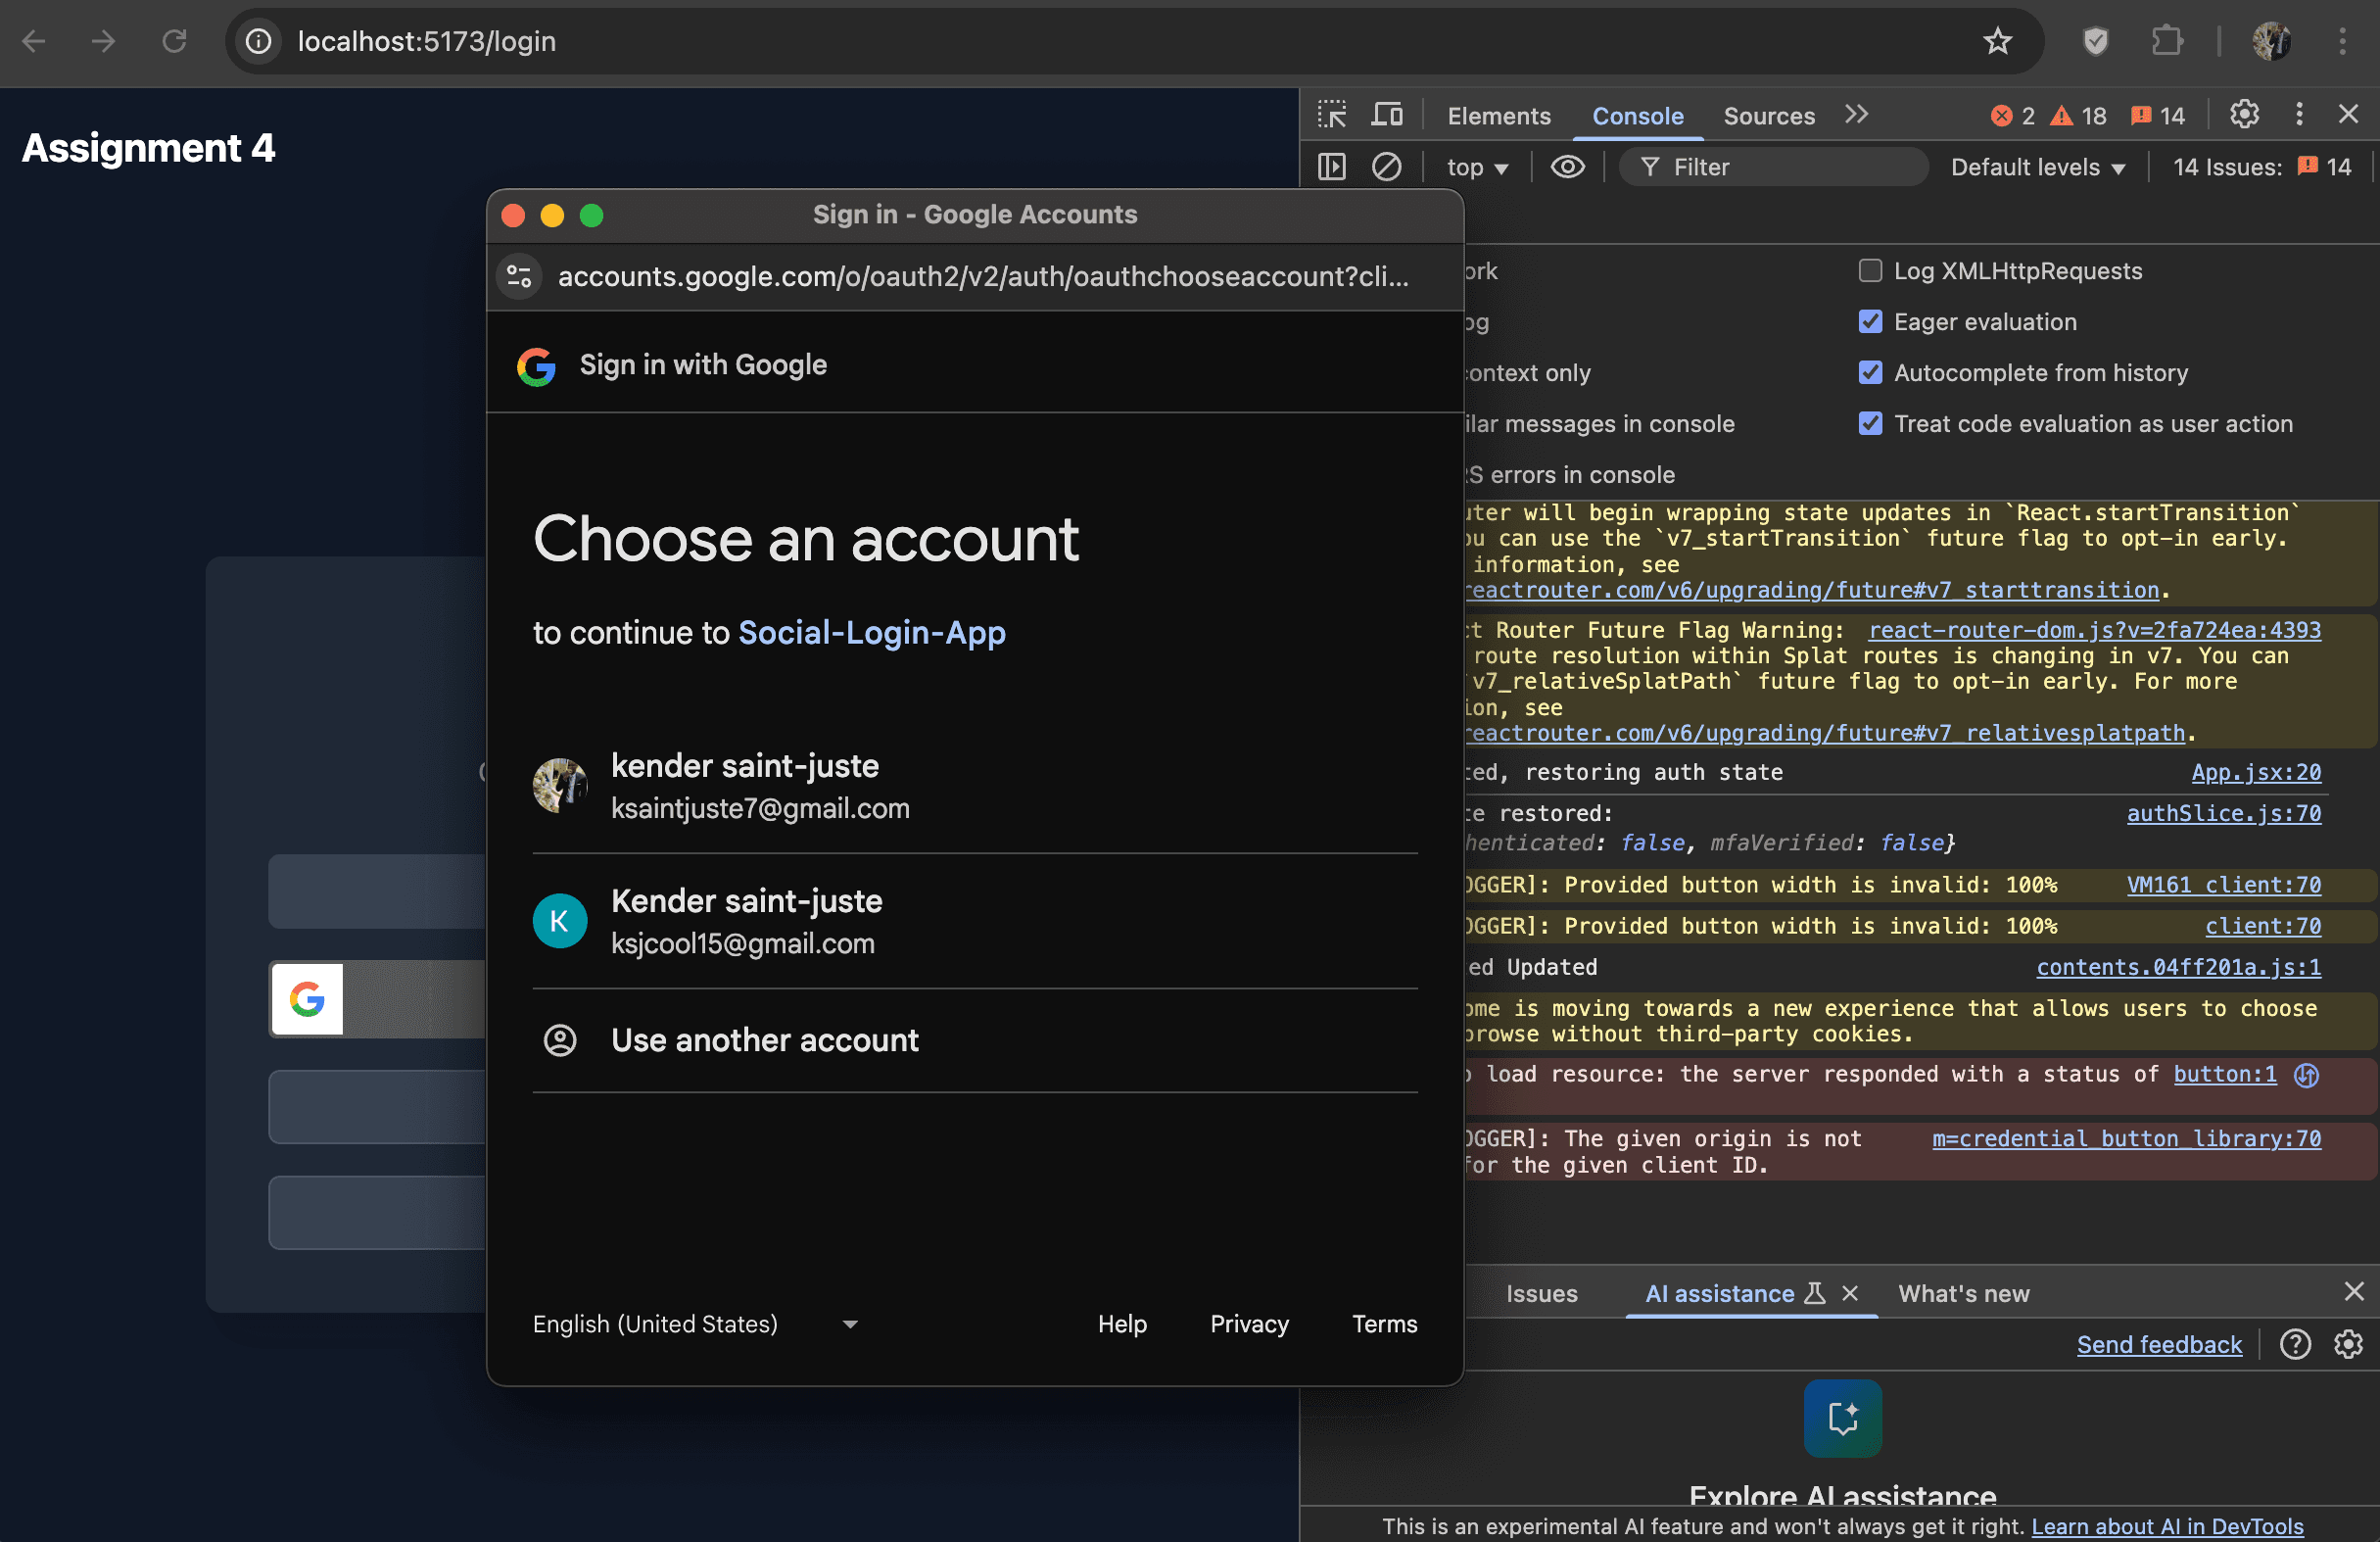Click Send feedback link
The image size is (2380, 1542).
point(2159,1344)
